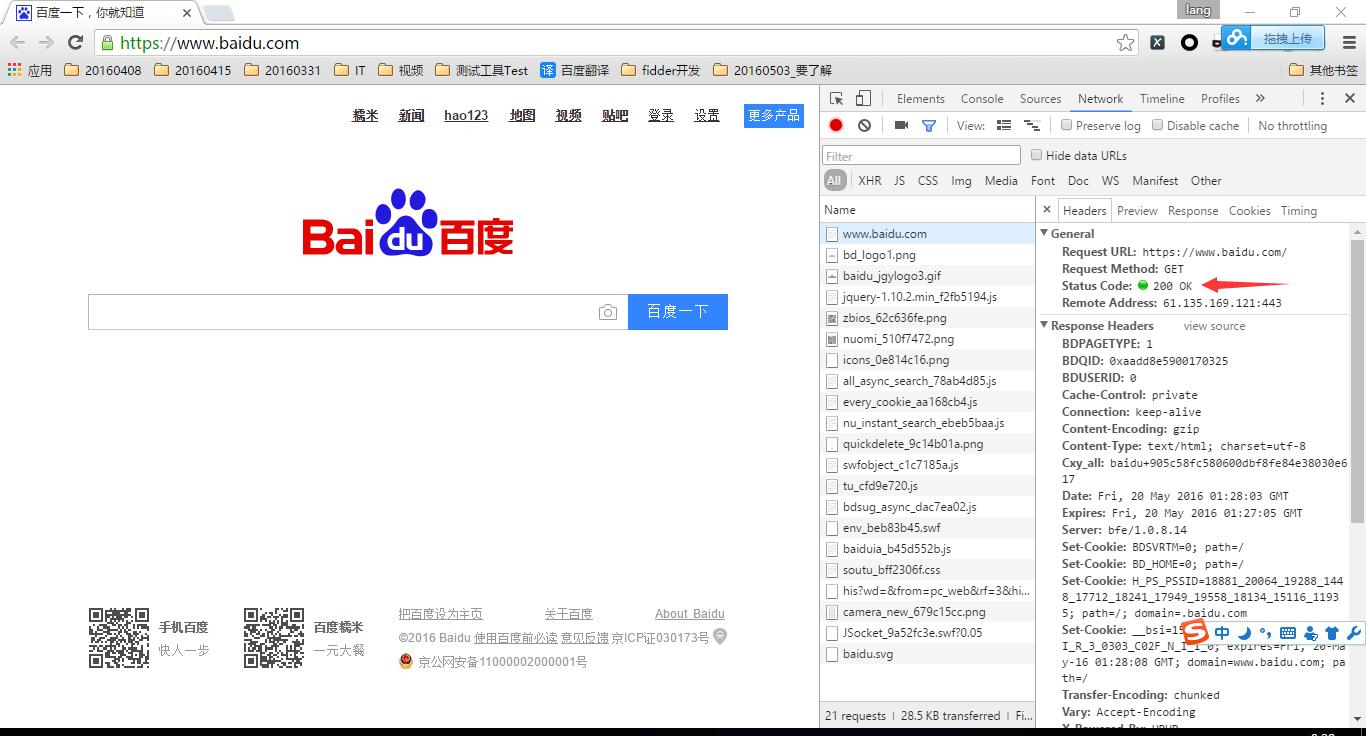Screen dimensions: 1366x736
Task: Stop network recording with red button
Action: pos(836,125)
